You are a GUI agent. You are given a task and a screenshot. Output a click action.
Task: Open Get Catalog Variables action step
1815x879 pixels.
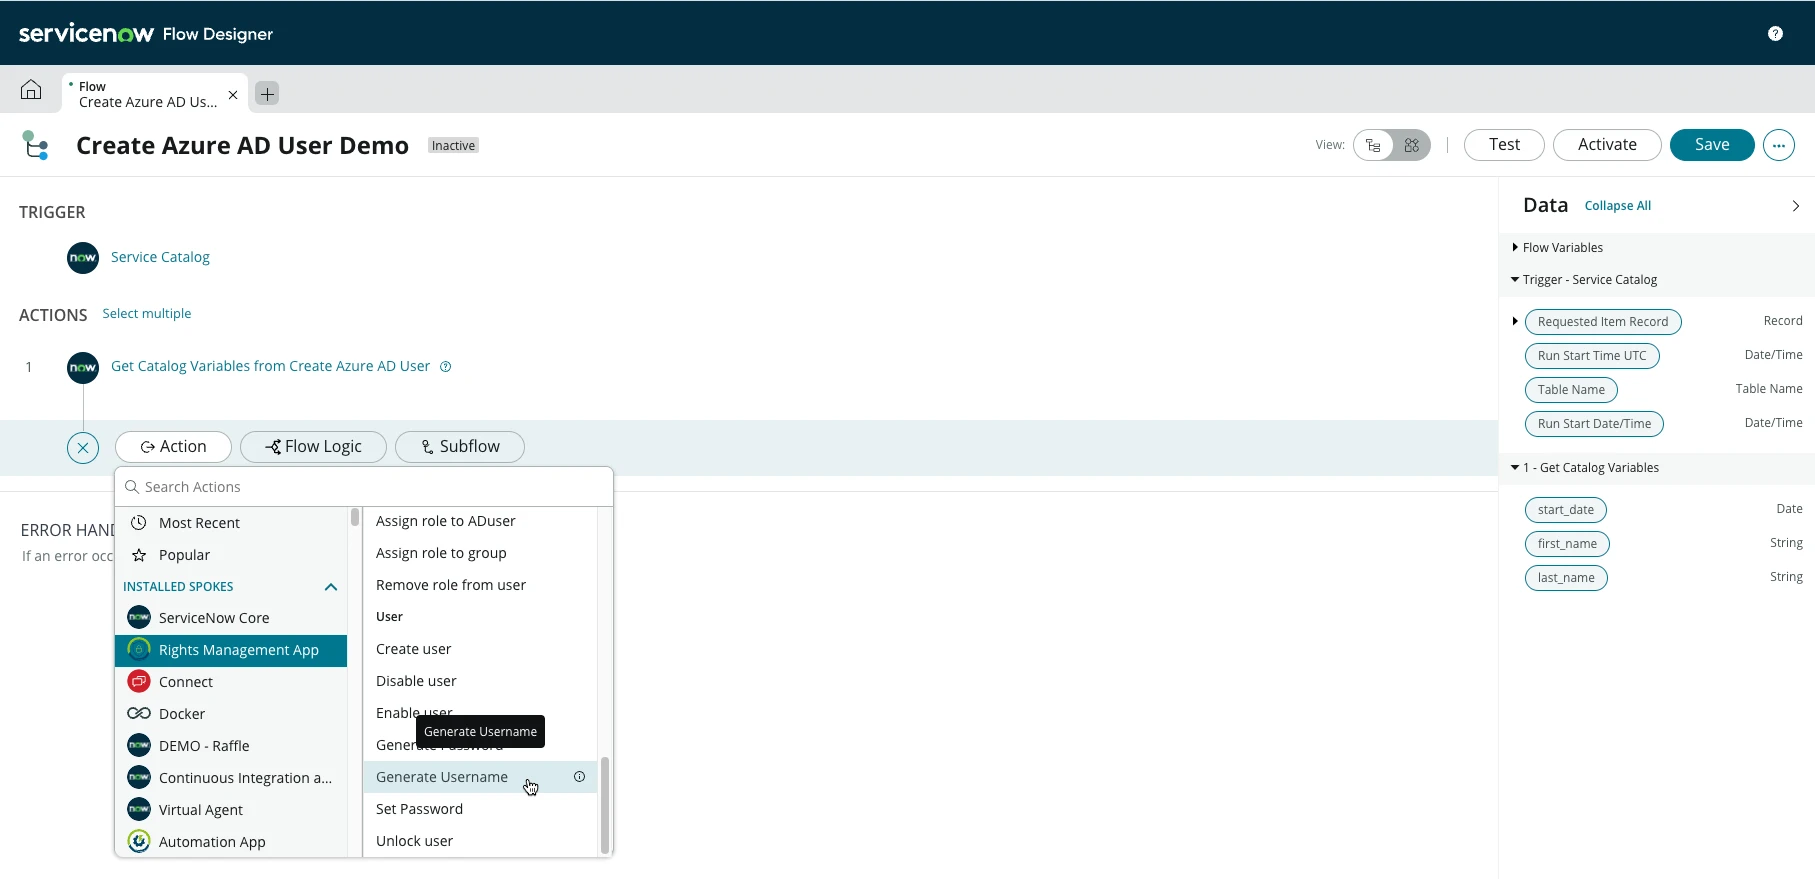[x=270, y=366]
